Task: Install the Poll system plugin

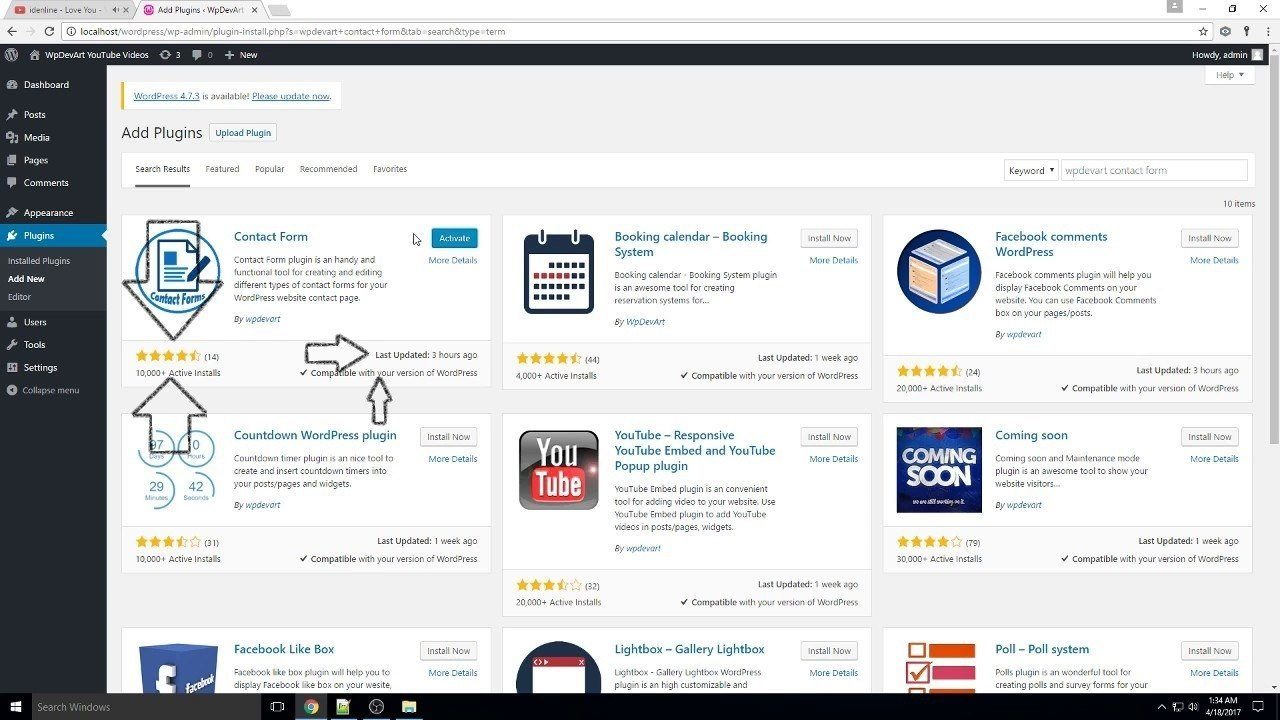Action: click(1210, 651)
